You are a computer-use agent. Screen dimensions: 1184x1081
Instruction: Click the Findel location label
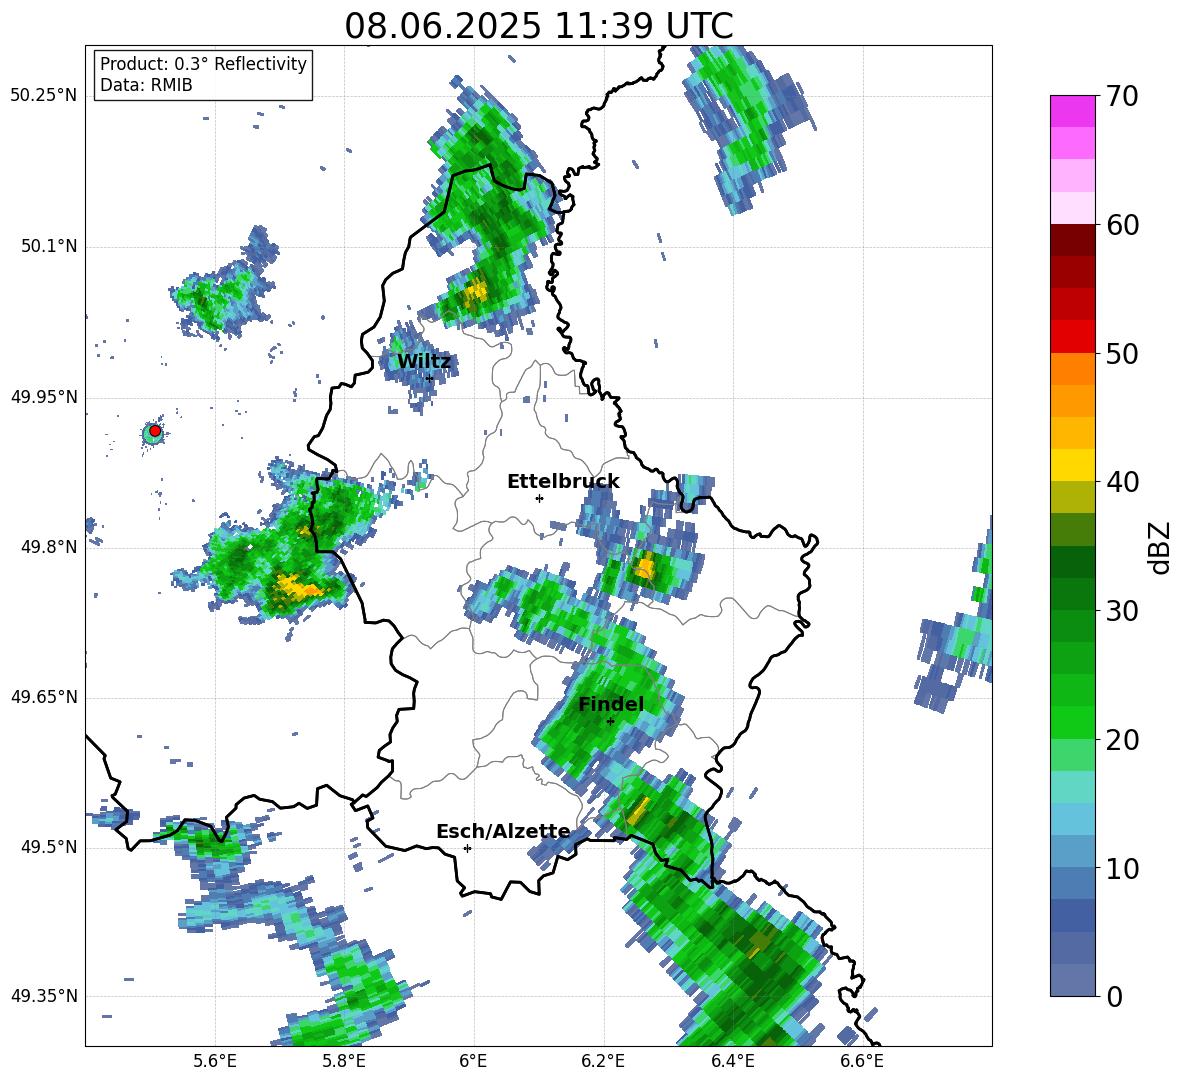pos(611,704)
